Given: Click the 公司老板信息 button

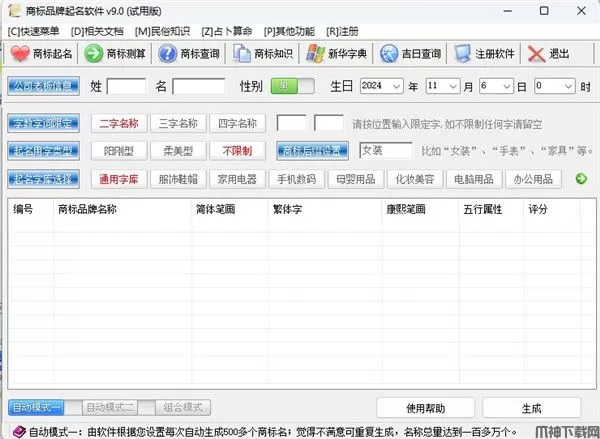Looking at the screenshot, I should (x=44, y=86).
